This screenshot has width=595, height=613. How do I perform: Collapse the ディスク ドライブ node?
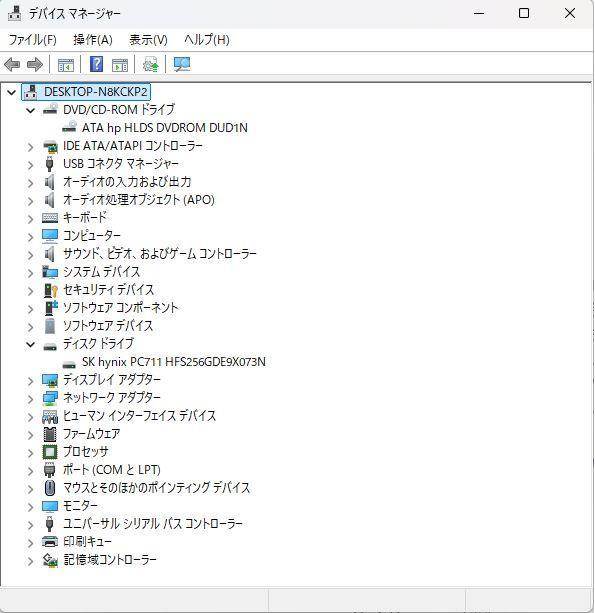coord(30,345)
